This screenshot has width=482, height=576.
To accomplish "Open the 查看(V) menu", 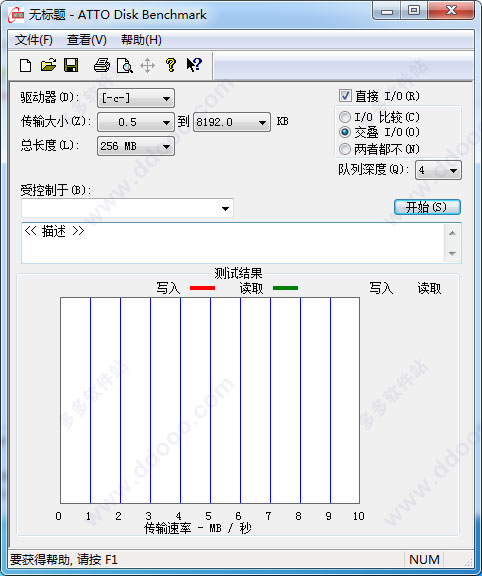I will pyautogui.click(x=87, y=40).
